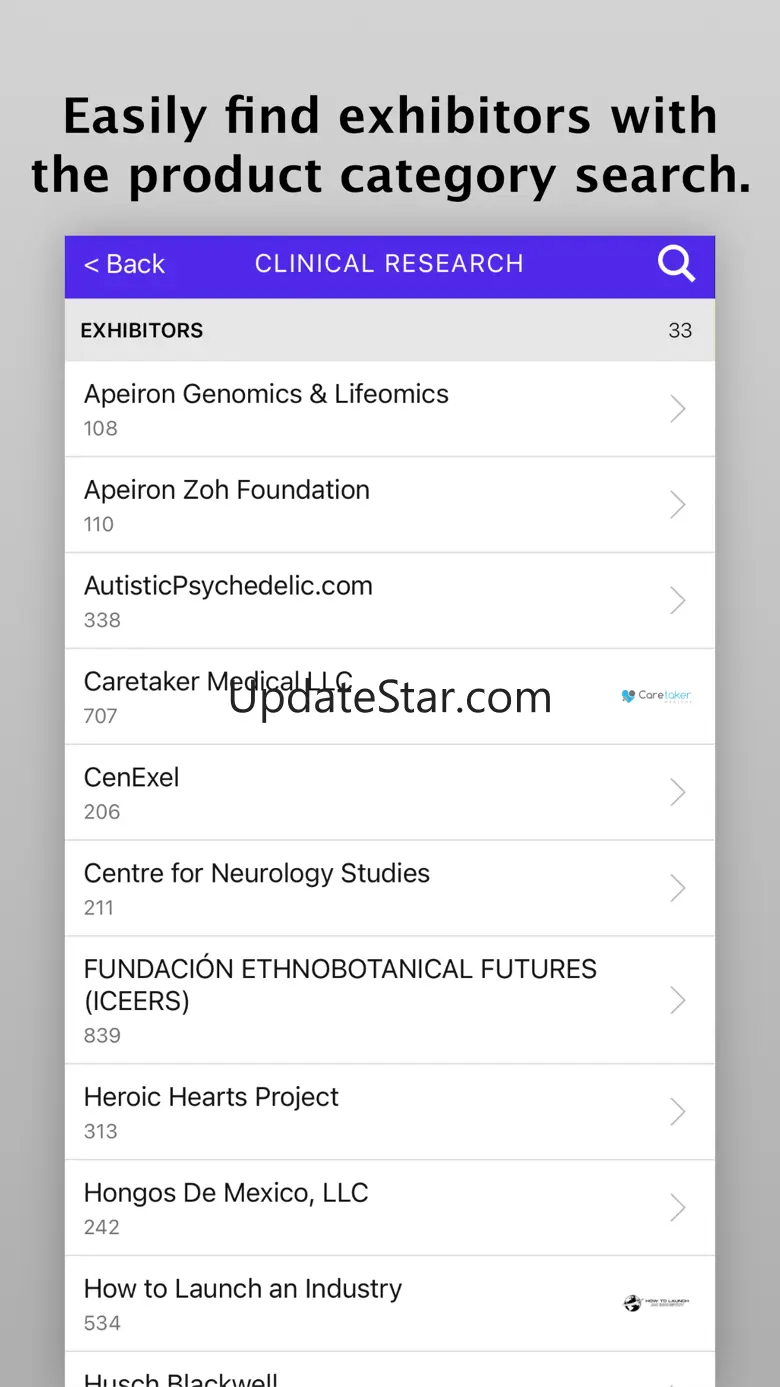Image resolution: width=780 pixels, height=1387 pixels.
Task: Click chevron for AutisticPsychedelic.com row
Action: point(678,600)
